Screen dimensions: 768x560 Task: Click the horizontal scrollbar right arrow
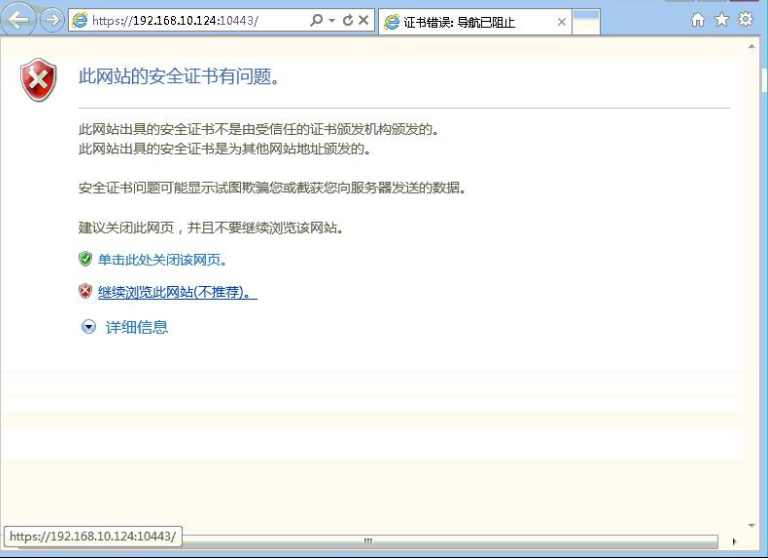[x=734, y=541]
